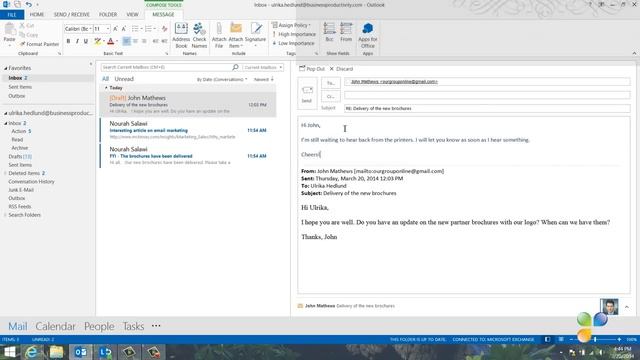
Task: Click Pop Out button
Action: click(x=312, y=69)
